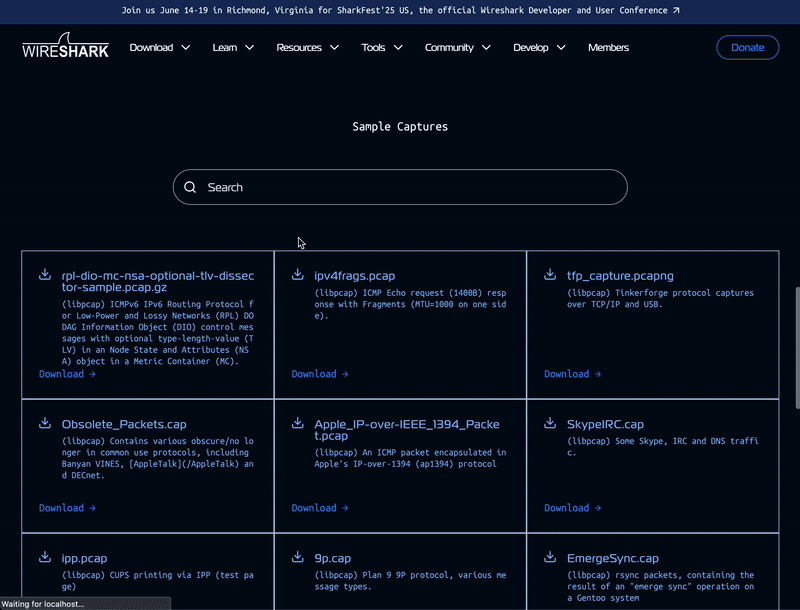Viewport: 800px width, 610px height.
Task: Click the 'SkypeIRC.cap' file title
Action: pyautogui.click(x=605, y=424)
